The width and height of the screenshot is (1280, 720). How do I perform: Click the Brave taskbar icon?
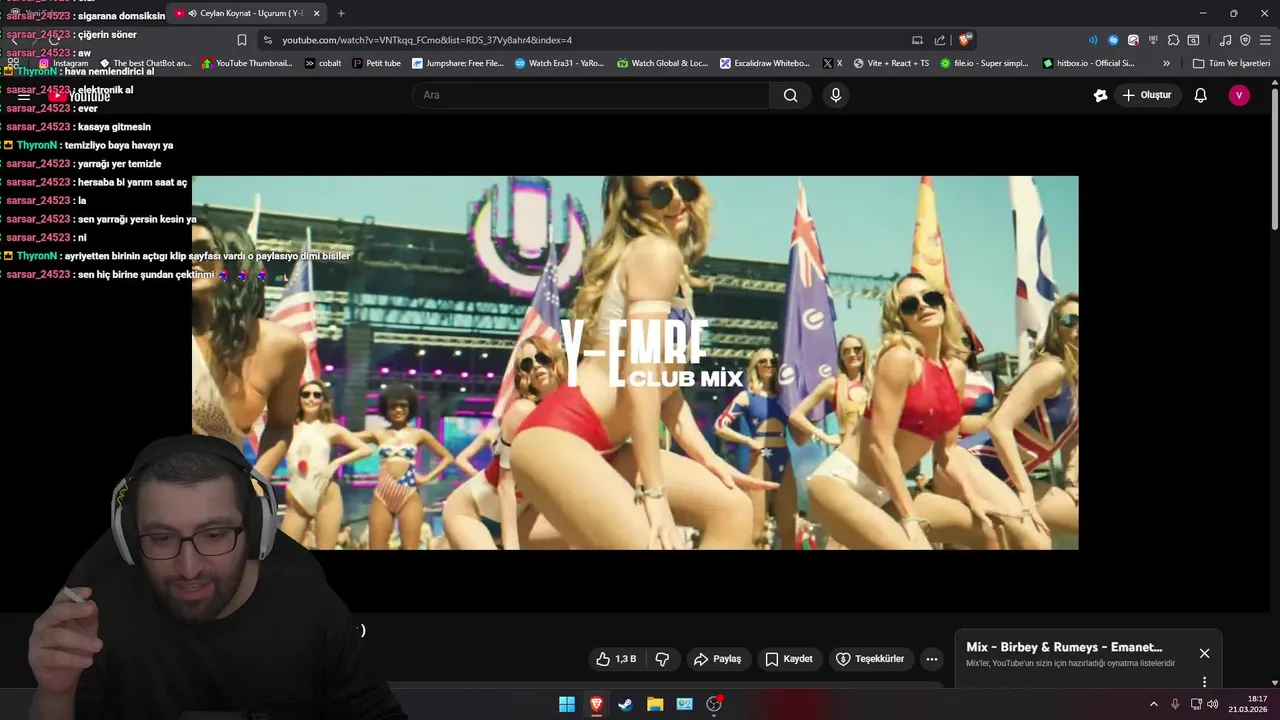[596, 704]
